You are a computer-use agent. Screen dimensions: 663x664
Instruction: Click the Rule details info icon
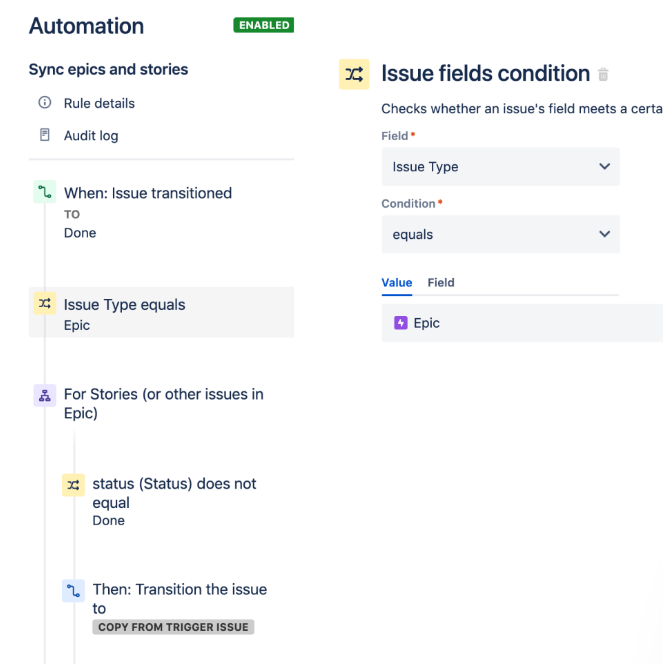(x=44, y=103)
